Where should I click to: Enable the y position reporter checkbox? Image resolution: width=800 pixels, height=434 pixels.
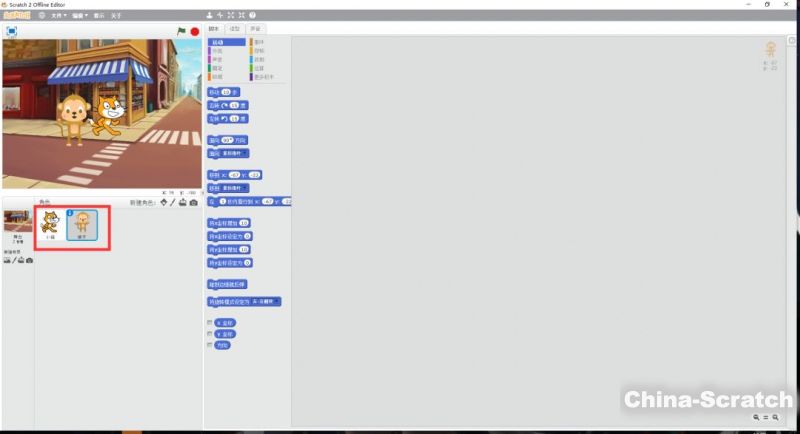coord(209,334)
